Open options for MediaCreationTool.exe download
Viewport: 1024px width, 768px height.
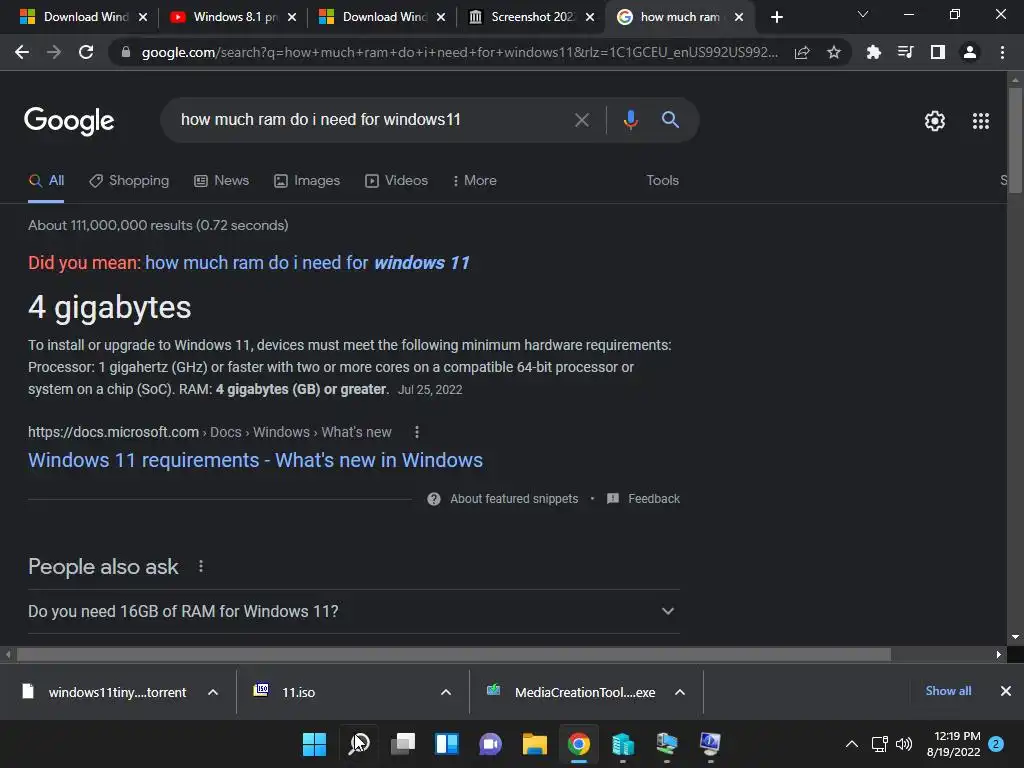pyautogui.click(x=680, y=692)
